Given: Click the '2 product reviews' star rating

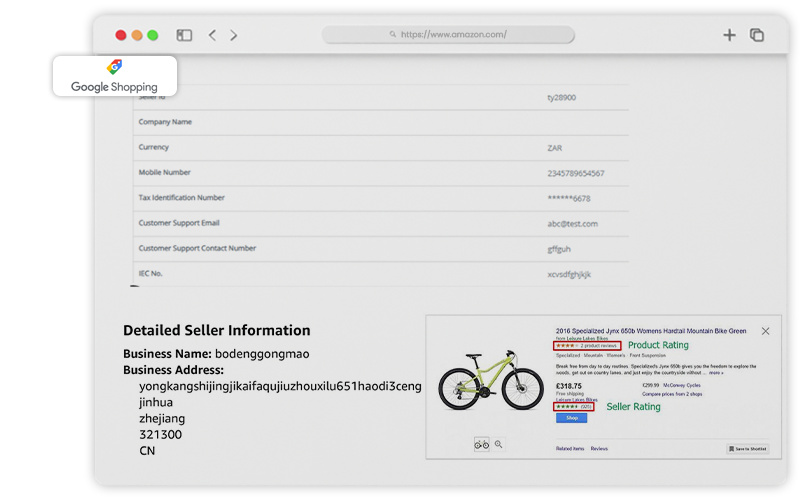Looking at the screenshot, I should pyautogui.click(x=587, y=345).
